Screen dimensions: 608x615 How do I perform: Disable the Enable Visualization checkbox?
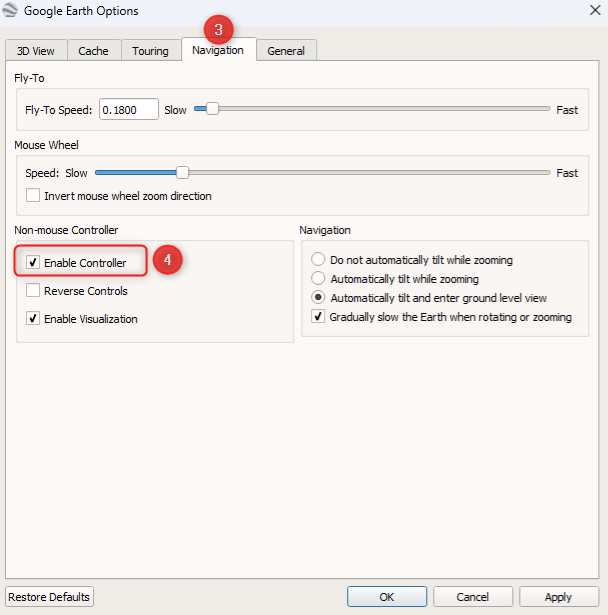point(34,319)
